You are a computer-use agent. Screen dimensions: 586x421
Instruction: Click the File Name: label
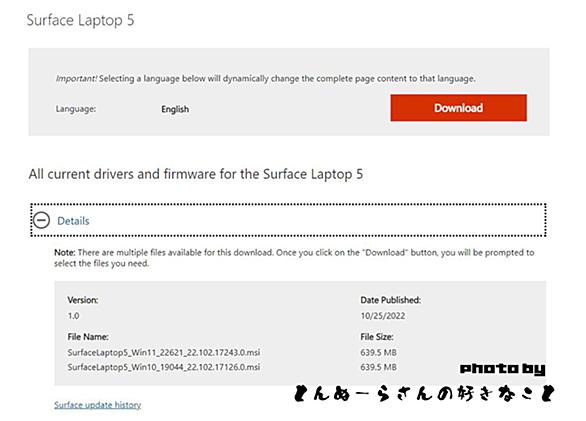tap(88, 337)
